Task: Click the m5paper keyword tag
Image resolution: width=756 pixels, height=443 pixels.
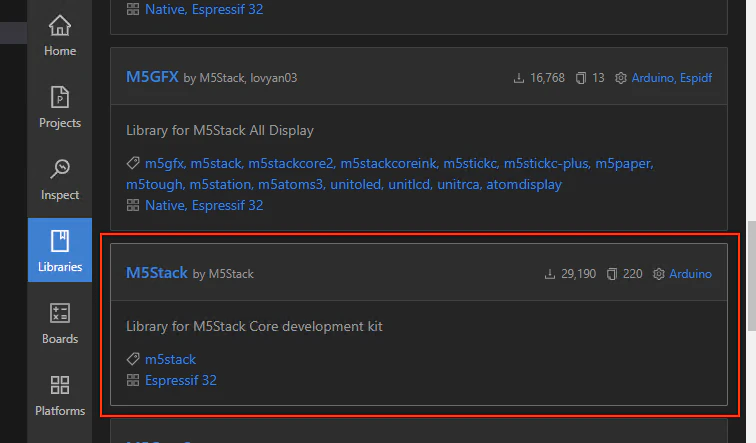Action: pyautogui.click(x=624, y=163)
